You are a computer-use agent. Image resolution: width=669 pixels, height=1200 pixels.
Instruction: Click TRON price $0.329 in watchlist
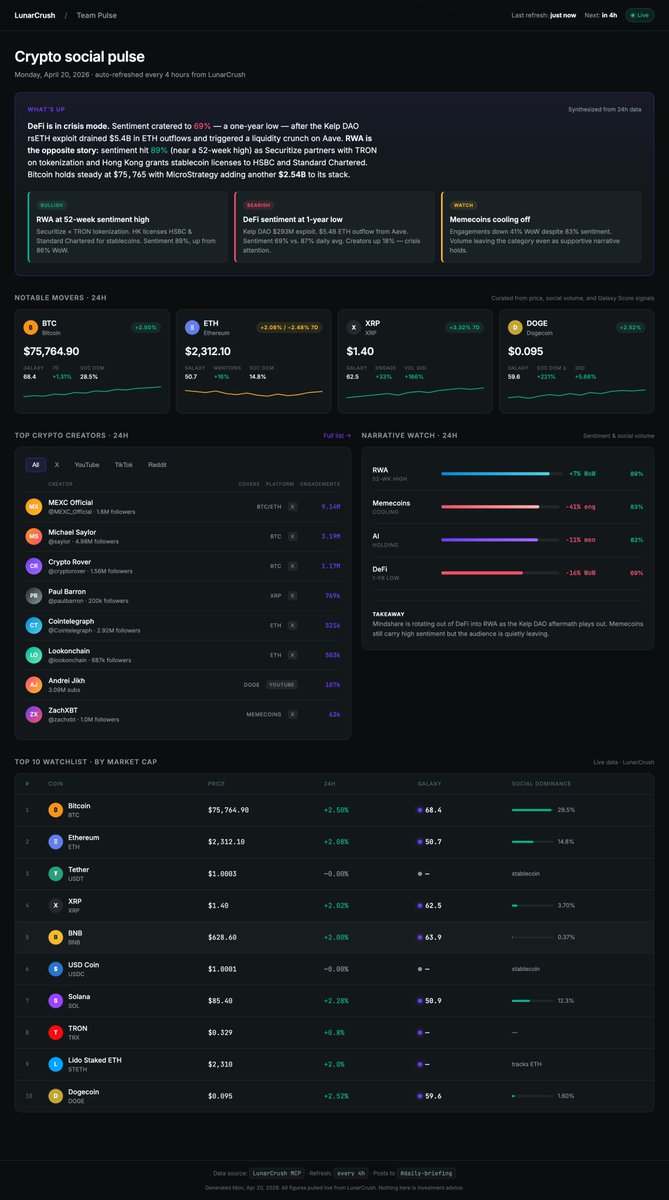coord(220,1033)
